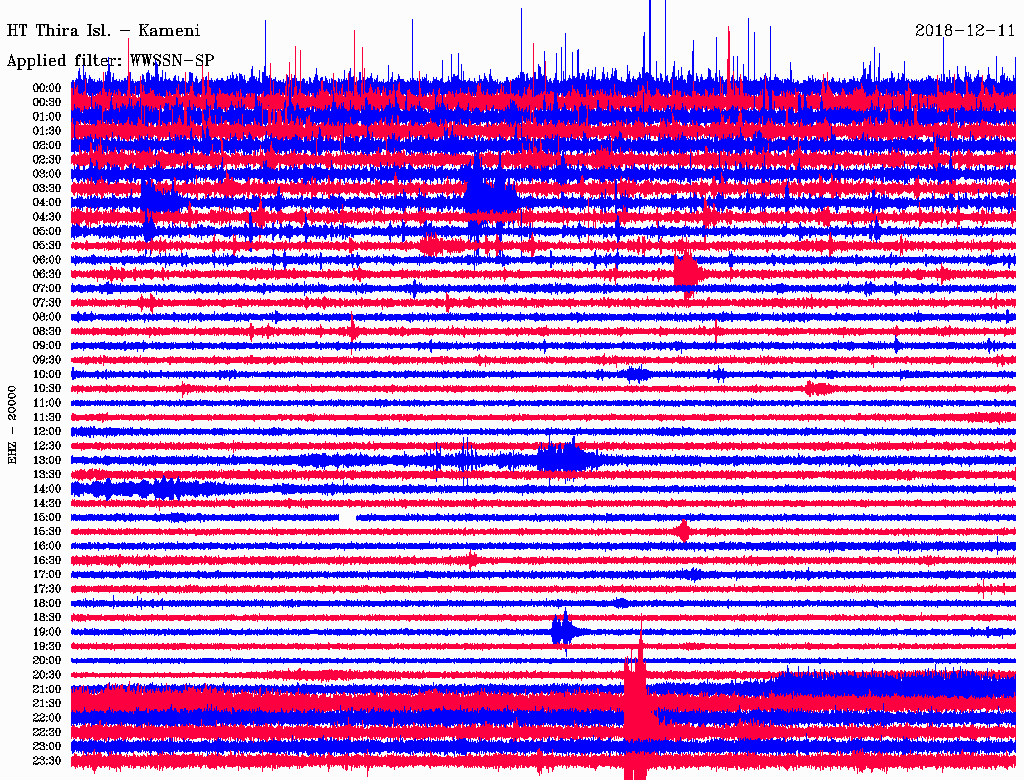Viewport: 1024px width, 780px height.
Task: Click the 16:00 time label
Action: (x=47, y=546)
